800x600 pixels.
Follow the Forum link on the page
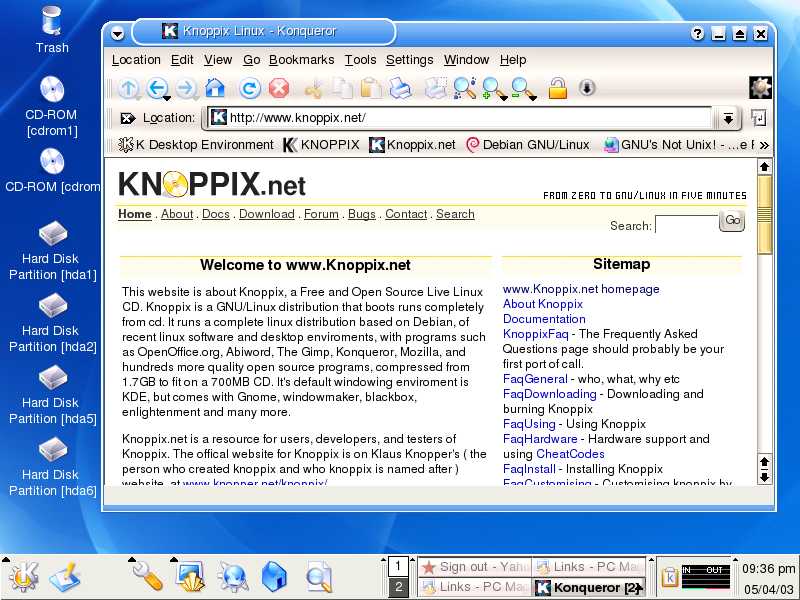pos(321,214)
